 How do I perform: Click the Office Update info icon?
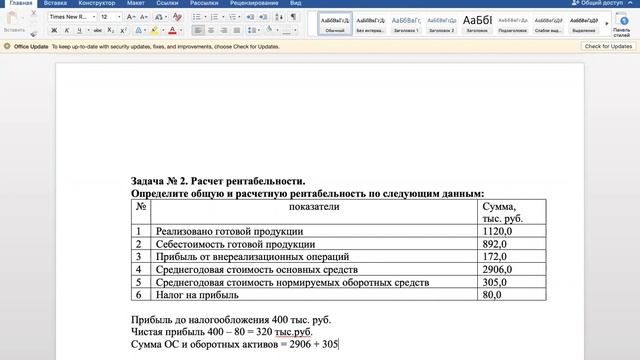tap(7, 47)
